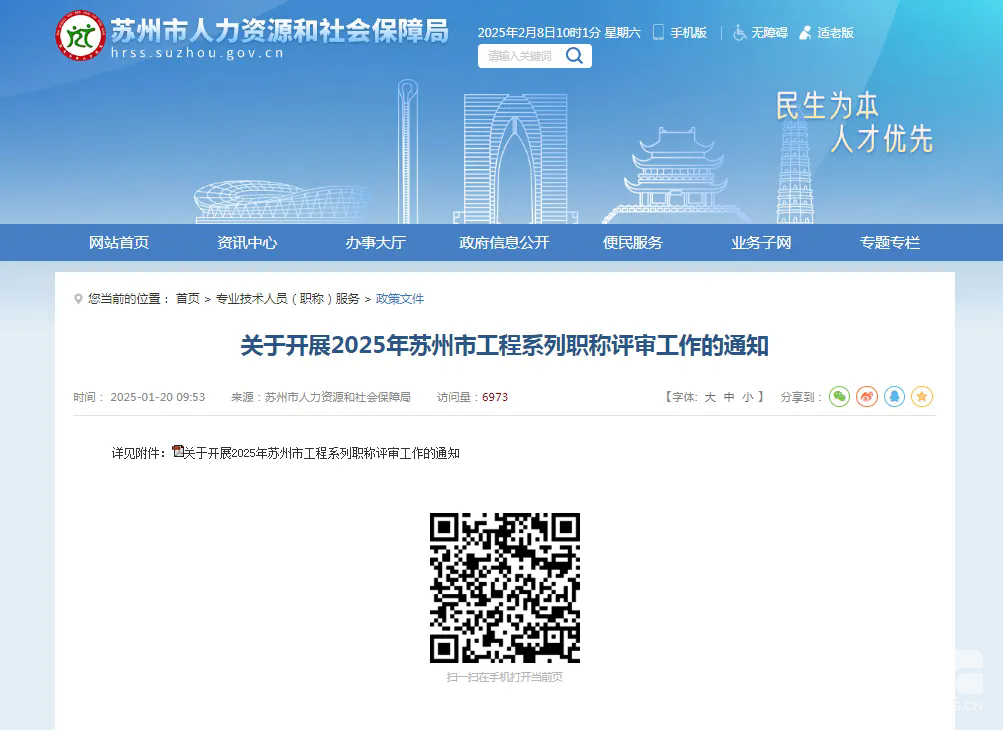The height and width of the screenshot is (730, 1003).
Task: Focus the keyword search input field
Action: click(x=520, y=56)
